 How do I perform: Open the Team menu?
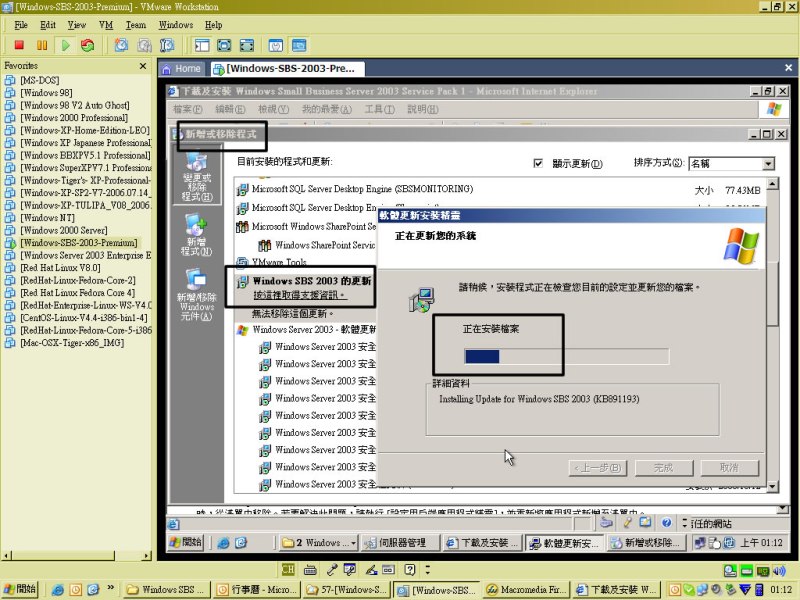[x=136, y=24]
